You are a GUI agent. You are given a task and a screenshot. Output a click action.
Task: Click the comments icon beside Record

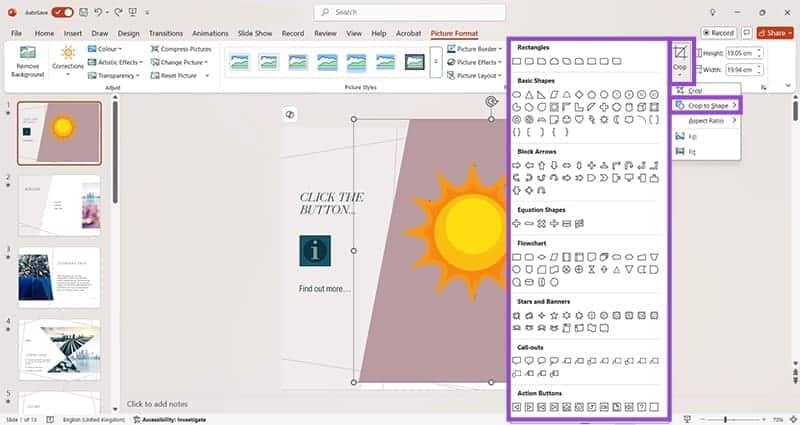click(747, 33)
